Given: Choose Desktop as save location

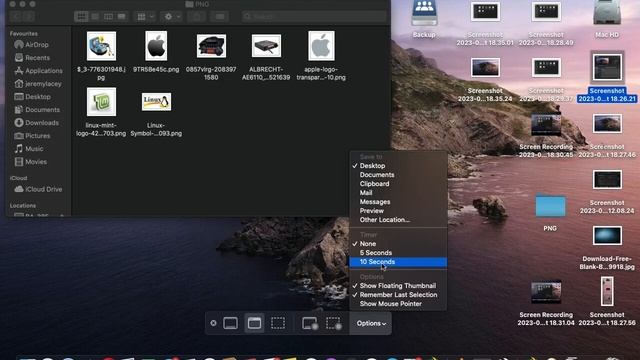Looking at the screenshot, I should tap(398, 166).
